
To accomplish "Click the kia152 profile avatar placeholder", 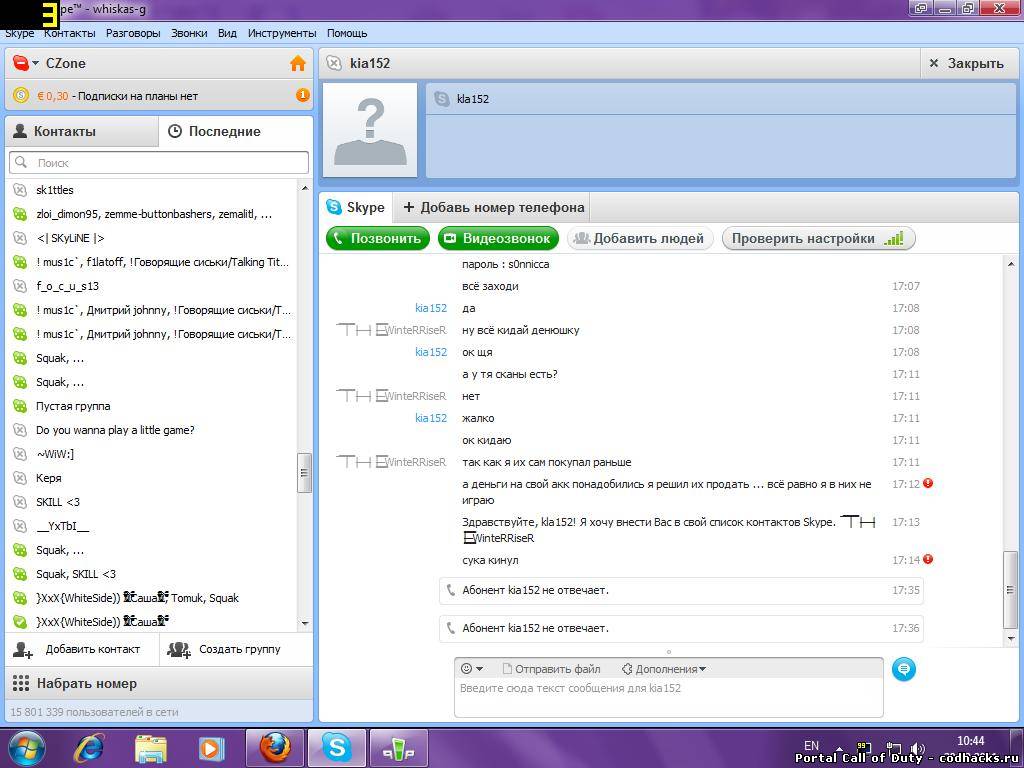I will 370,130.
